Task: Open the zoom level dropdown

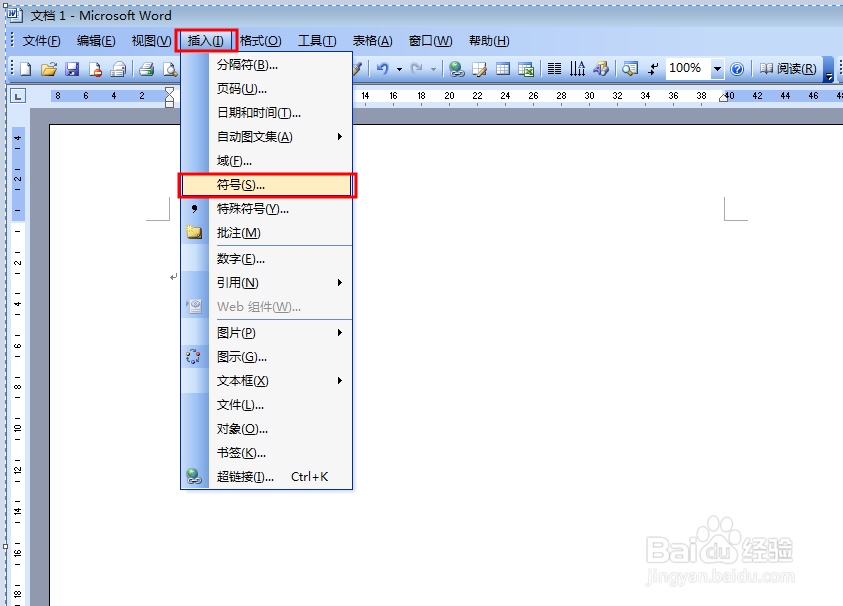Action: click(716, 69)
